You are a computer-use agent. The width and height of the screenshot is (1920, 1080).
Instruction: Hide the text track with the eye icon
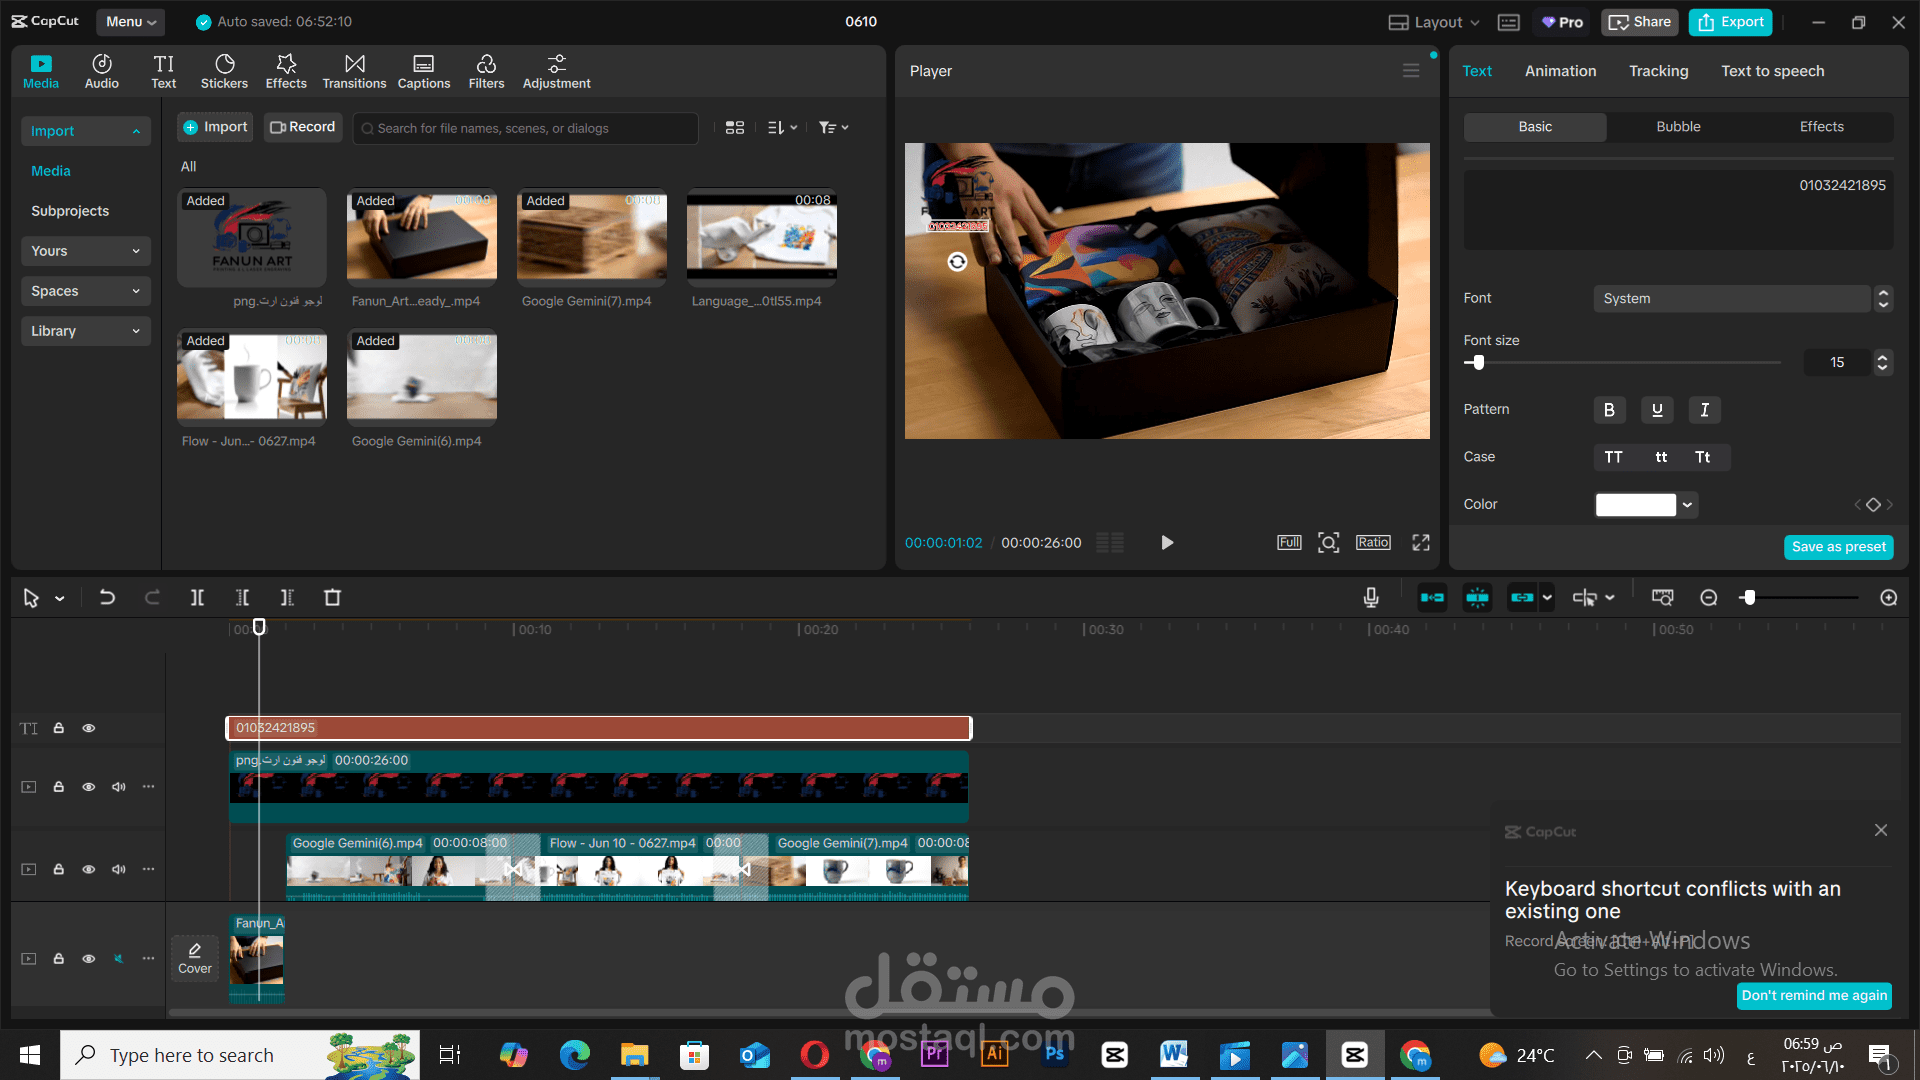tap(89, 729)
